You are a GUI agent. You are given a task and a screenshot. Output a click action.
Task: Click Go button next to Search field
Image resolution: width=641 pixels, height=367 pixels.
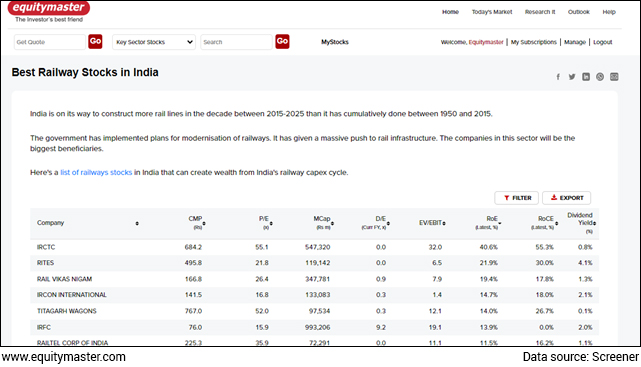282,41
